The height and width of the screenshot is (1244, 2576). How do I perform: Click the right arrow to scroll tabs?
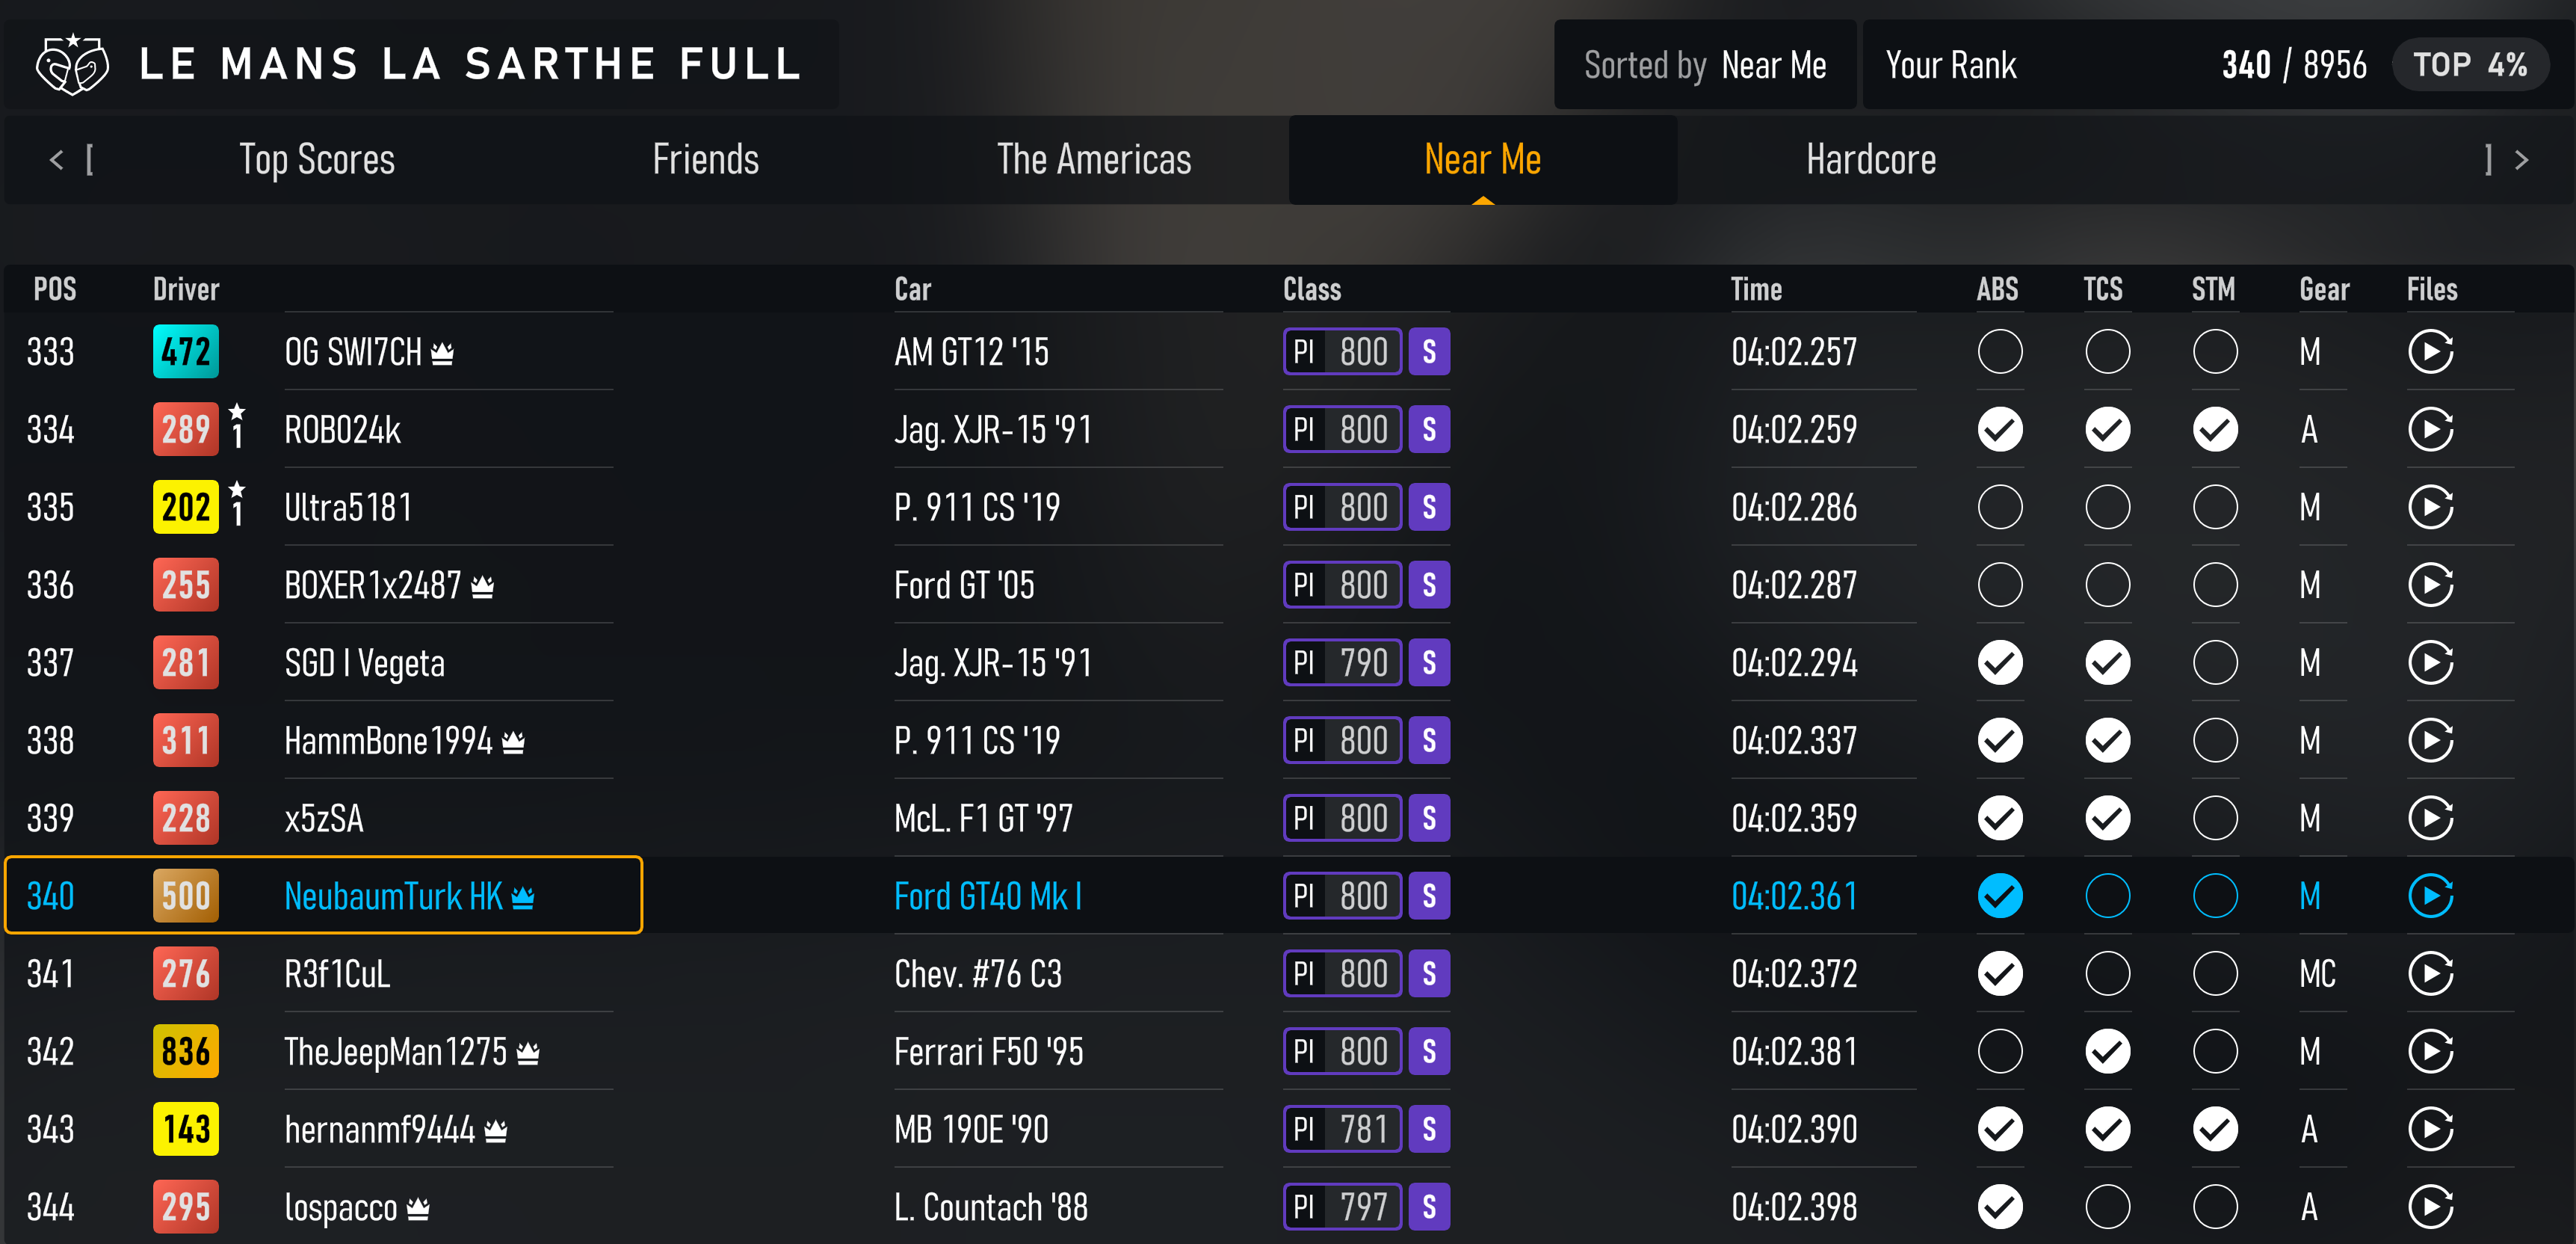click(x=2520, y=160)
